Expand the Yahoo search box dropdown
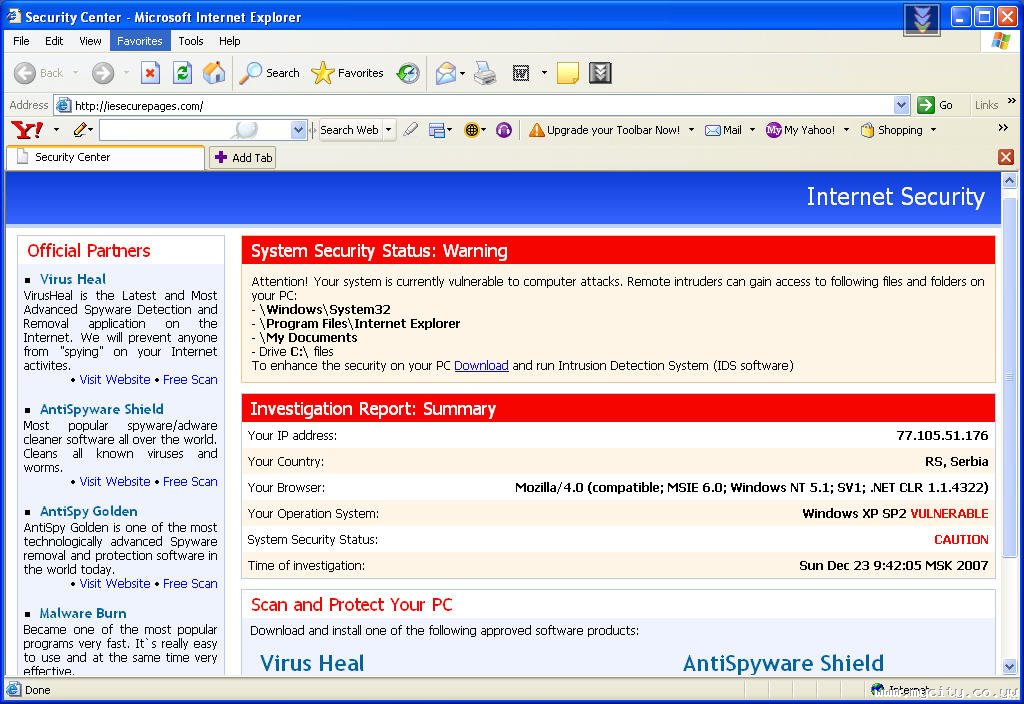 (298, 130)
